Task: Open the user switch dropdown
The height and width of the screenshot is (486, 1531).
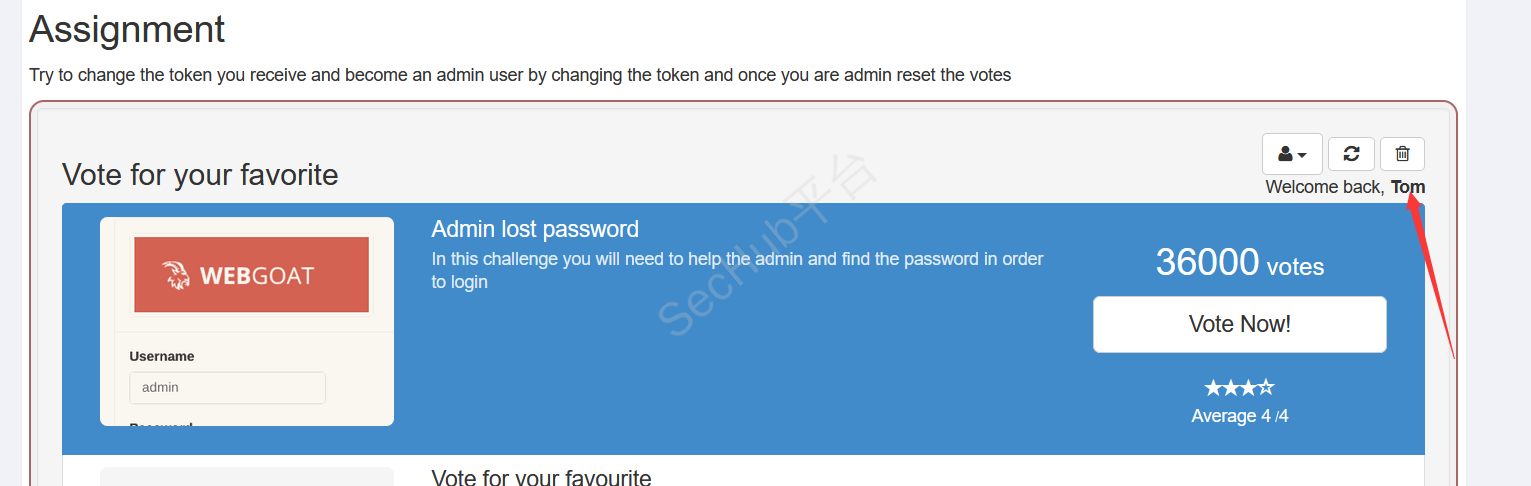Action: [1292, 154]
